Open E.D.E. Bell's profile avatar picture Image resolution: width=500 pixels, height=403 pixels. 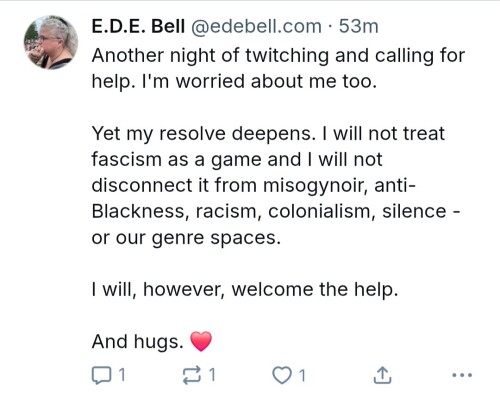pos(51,42)
